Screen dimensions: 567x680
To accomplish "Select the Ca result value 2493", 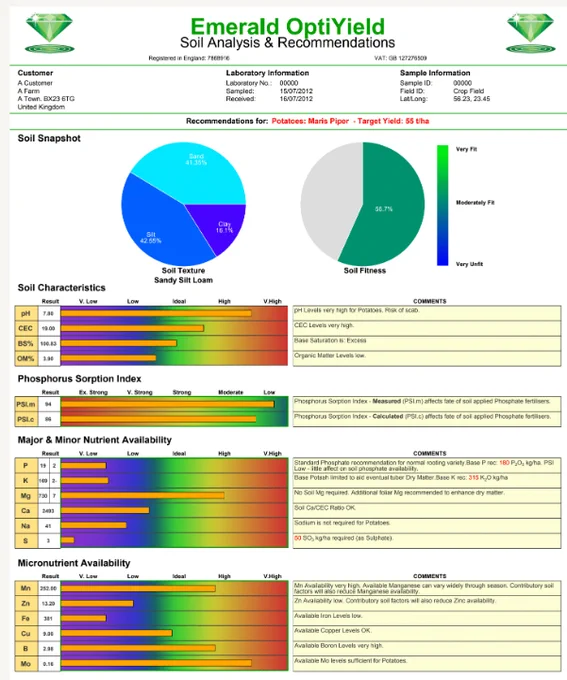I will (x=48, y=511).
